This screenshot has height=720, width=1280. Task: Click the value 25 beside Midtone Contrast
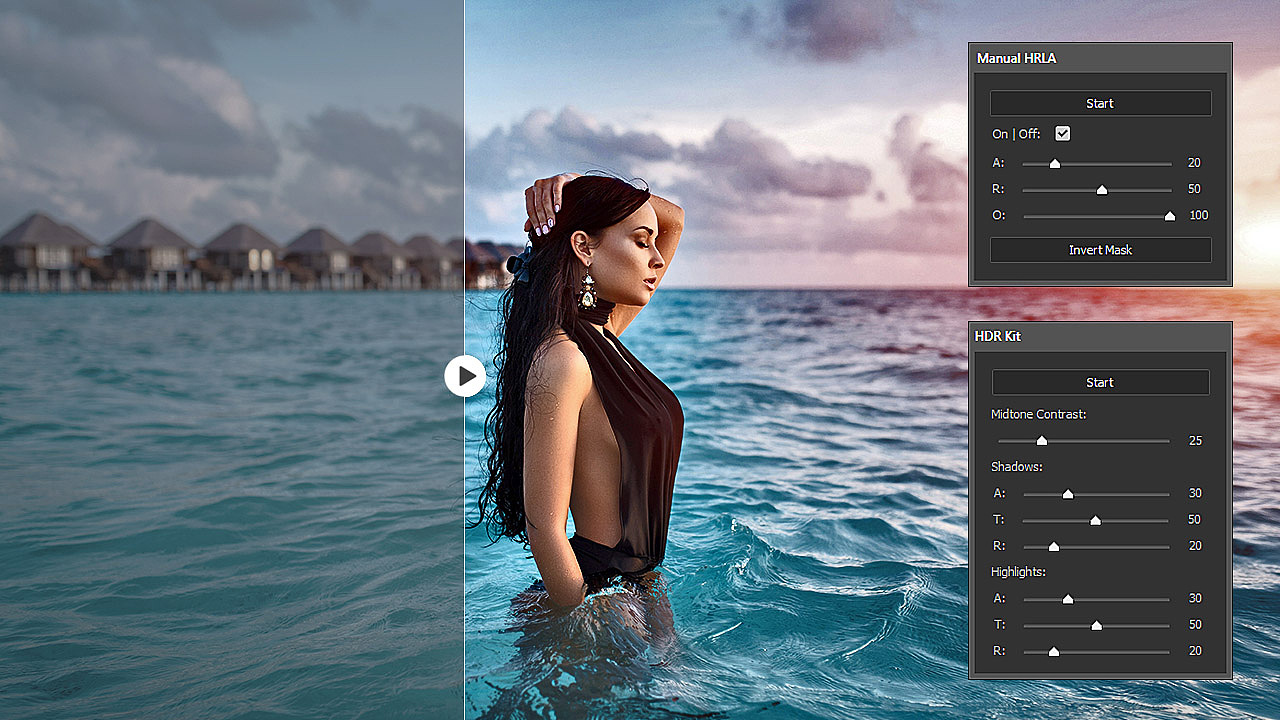(1195, 440)
